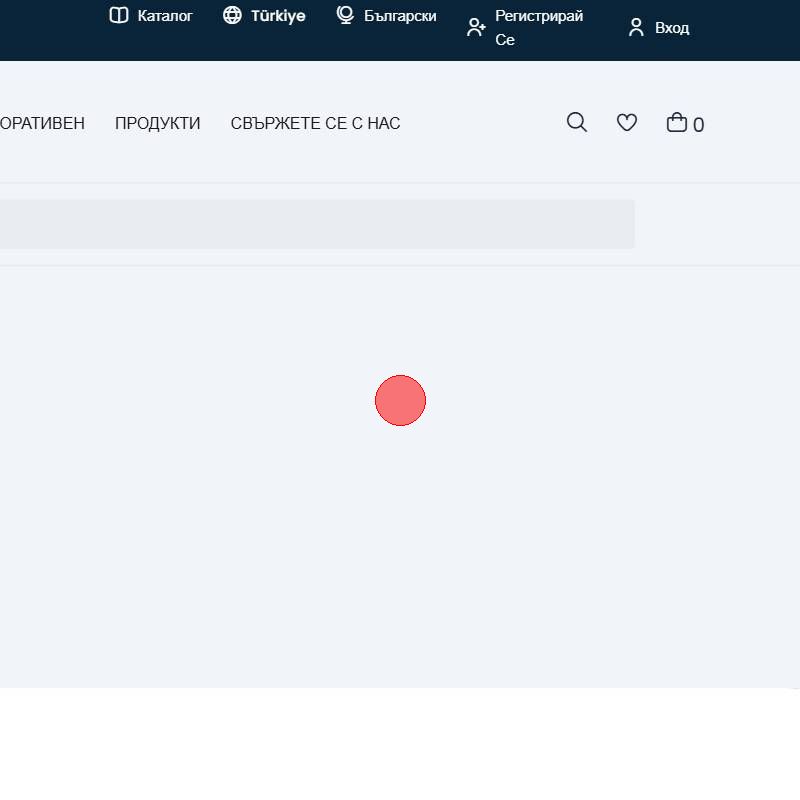Open the ПРОДУКТИ menu item
This screenshot has height=800, width=800.
pos(157,123)
